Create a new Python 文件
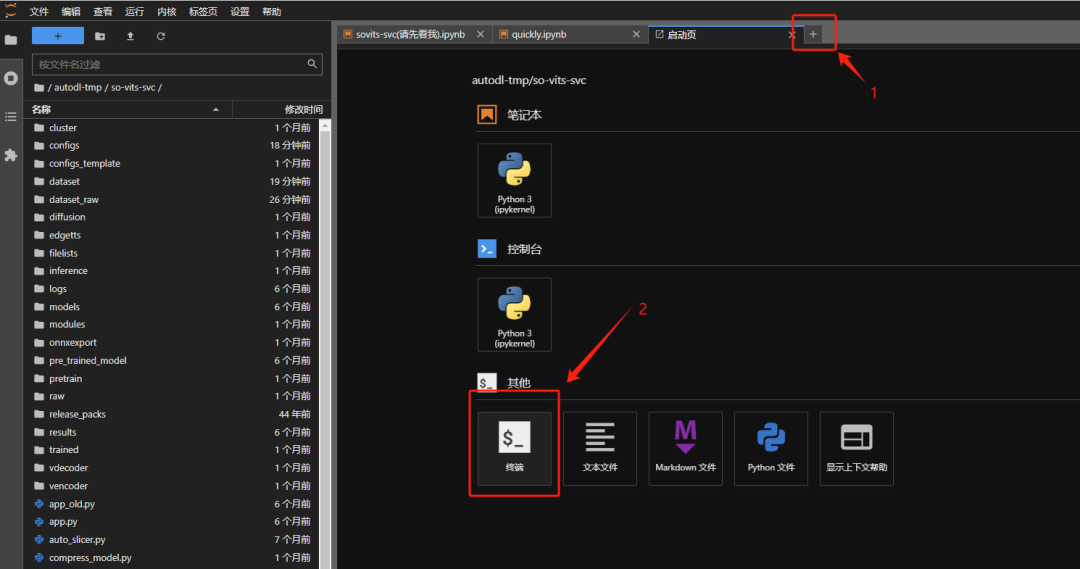Viewport: 1080px width, 569px height. [x=771, y=448]
